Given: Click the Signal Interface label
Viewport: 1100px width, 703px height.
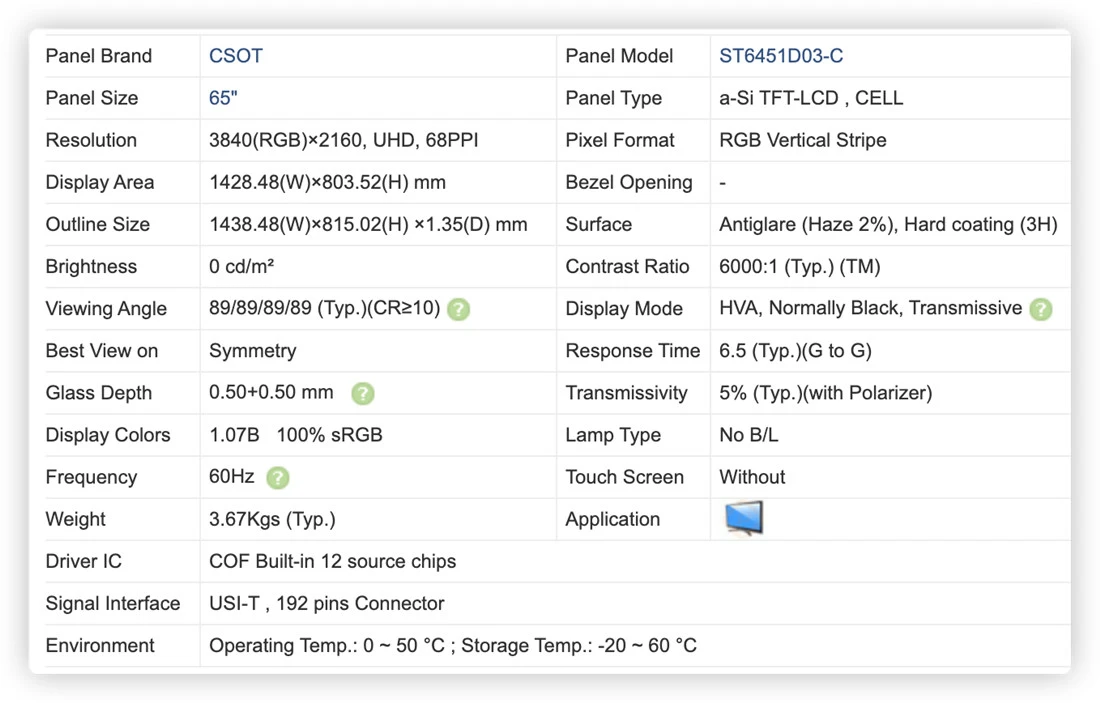Looking at the screenshot, I should [113, 603].
